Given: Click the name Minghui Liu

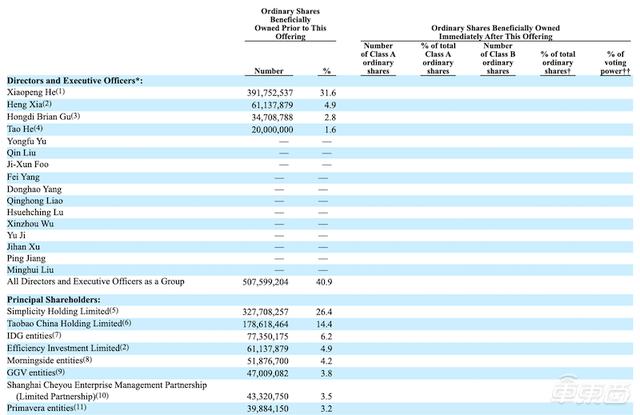Looking at the screenshot, I should (x=30, y=270).
